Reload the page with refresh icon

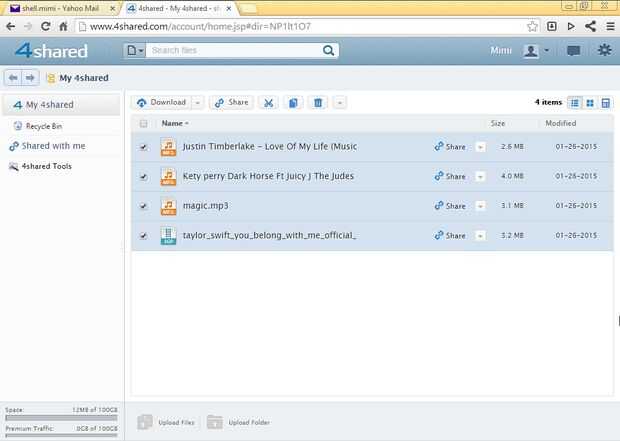coord(45,26)
